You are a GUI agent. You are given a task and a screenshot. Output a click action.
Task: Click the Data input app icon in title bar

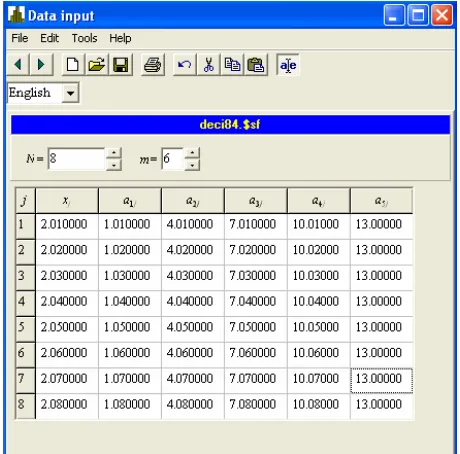pos(16,15)
